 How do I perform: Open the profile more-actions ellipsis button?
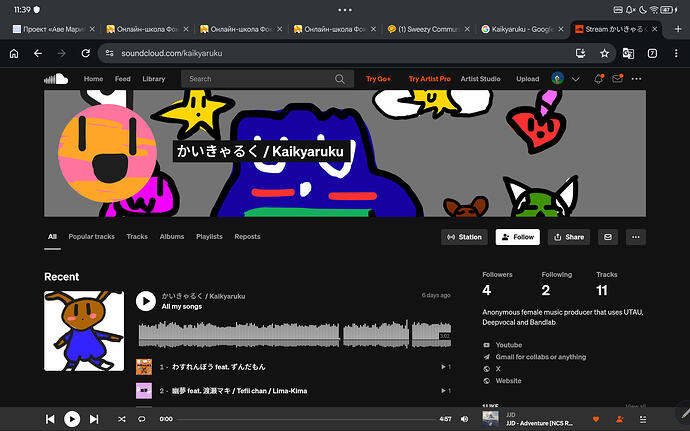[635, 237]
